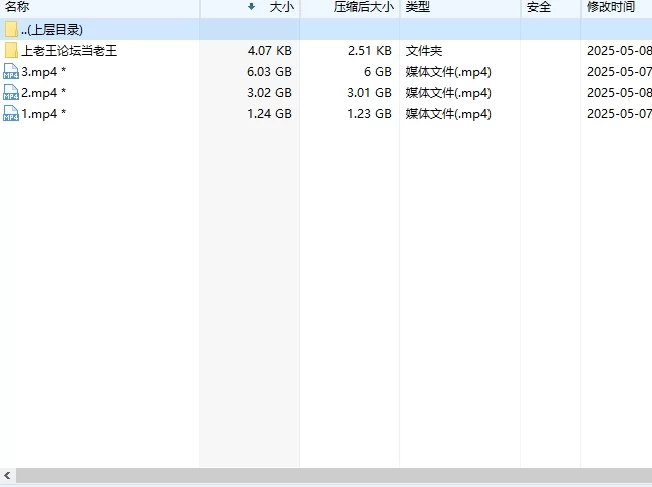This screenshot has width=652, height=487.
Task: Click the sort direction arrow in size column
Action: (251, 6)
